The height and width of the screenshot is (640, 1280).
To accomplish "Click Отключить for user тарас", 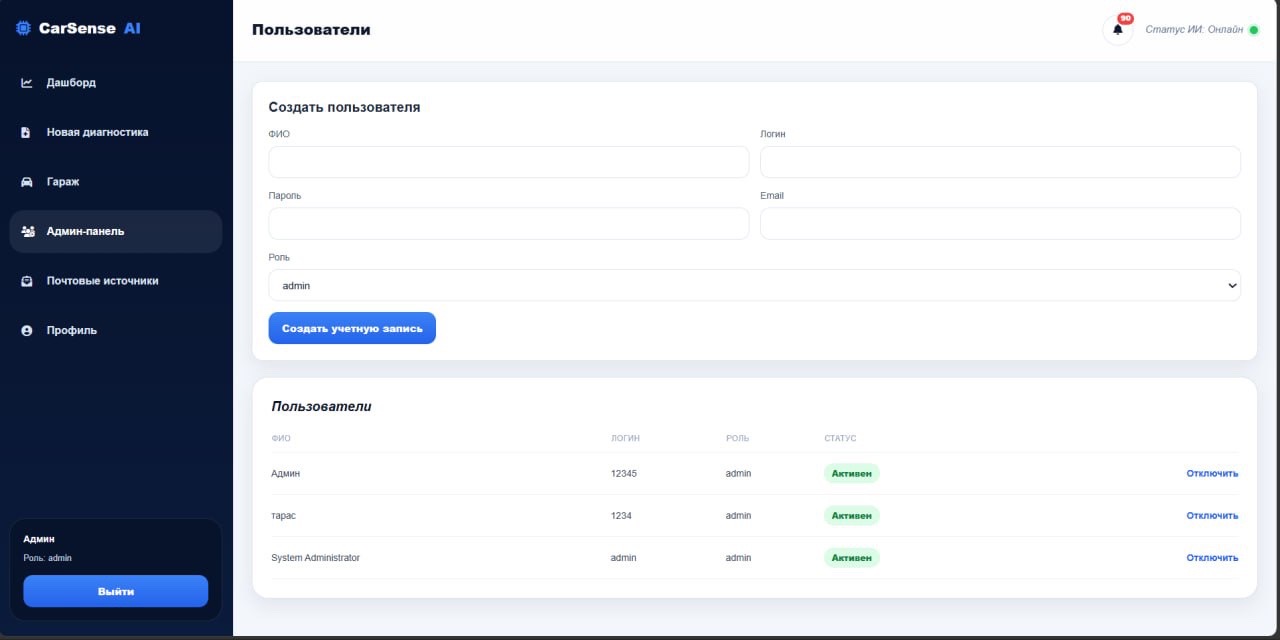I will point(1212,516).
